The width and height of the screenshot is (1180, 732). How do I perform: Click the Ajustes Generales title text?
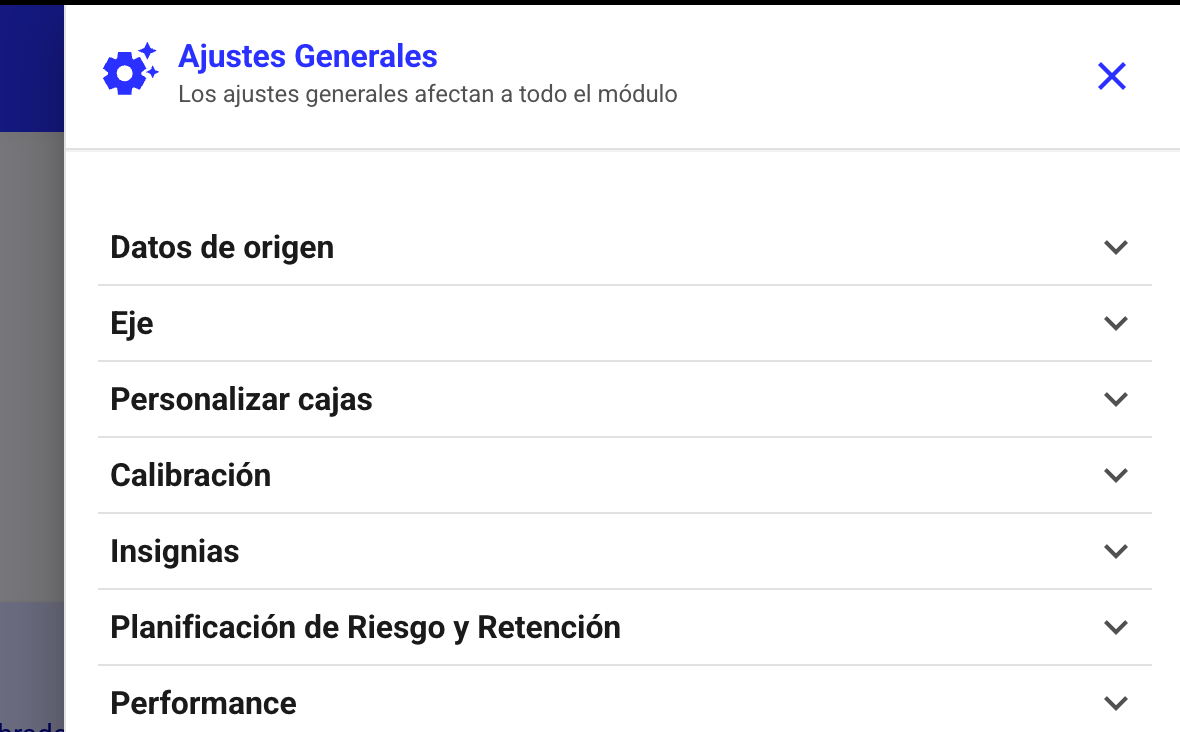click(x=307, y=56)
